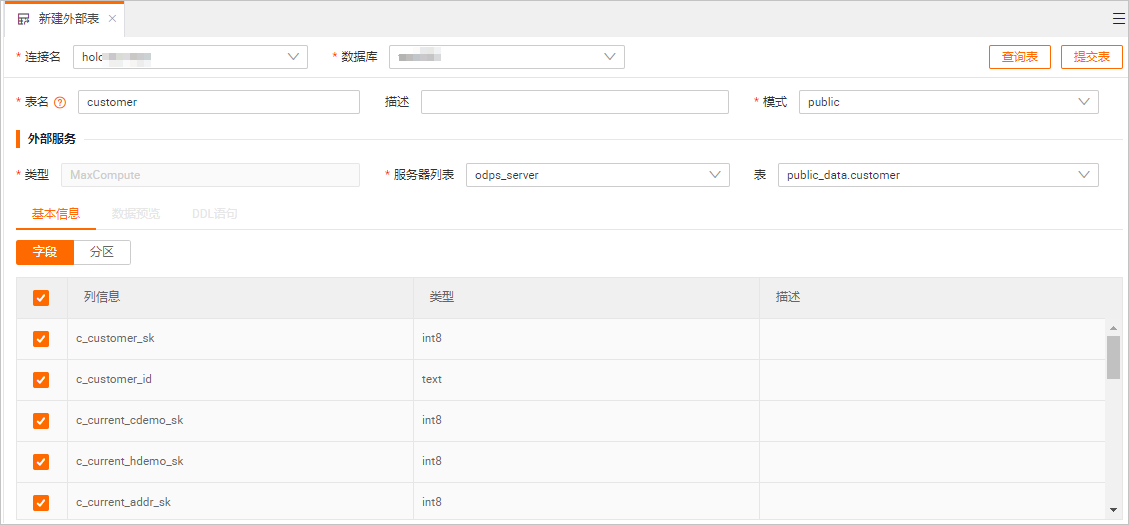Switch to the 基本信息 tab
1129x525 pixels.
point(55,214)
